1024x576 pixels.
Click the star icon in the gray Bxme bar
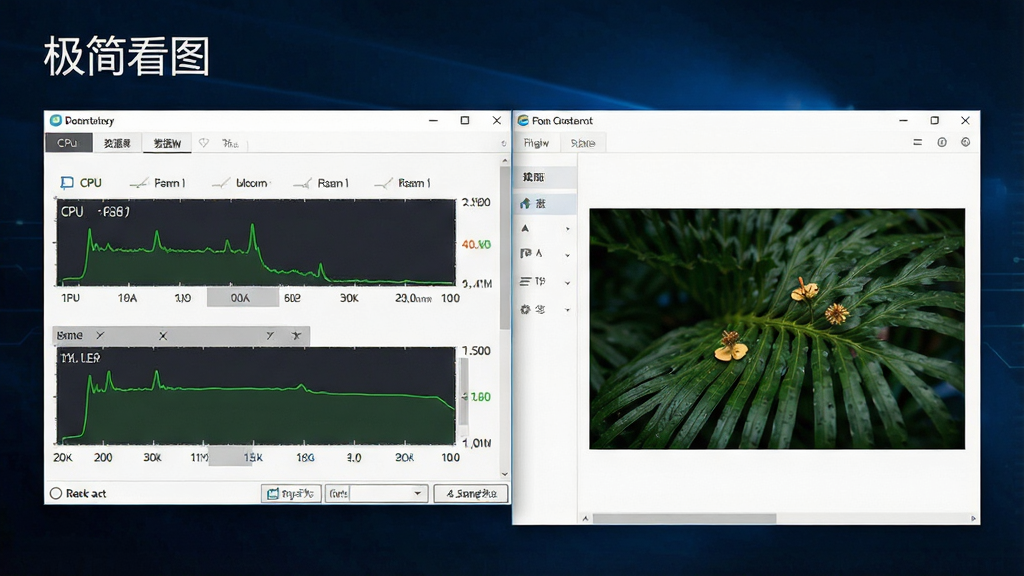[x=296, y=336]
